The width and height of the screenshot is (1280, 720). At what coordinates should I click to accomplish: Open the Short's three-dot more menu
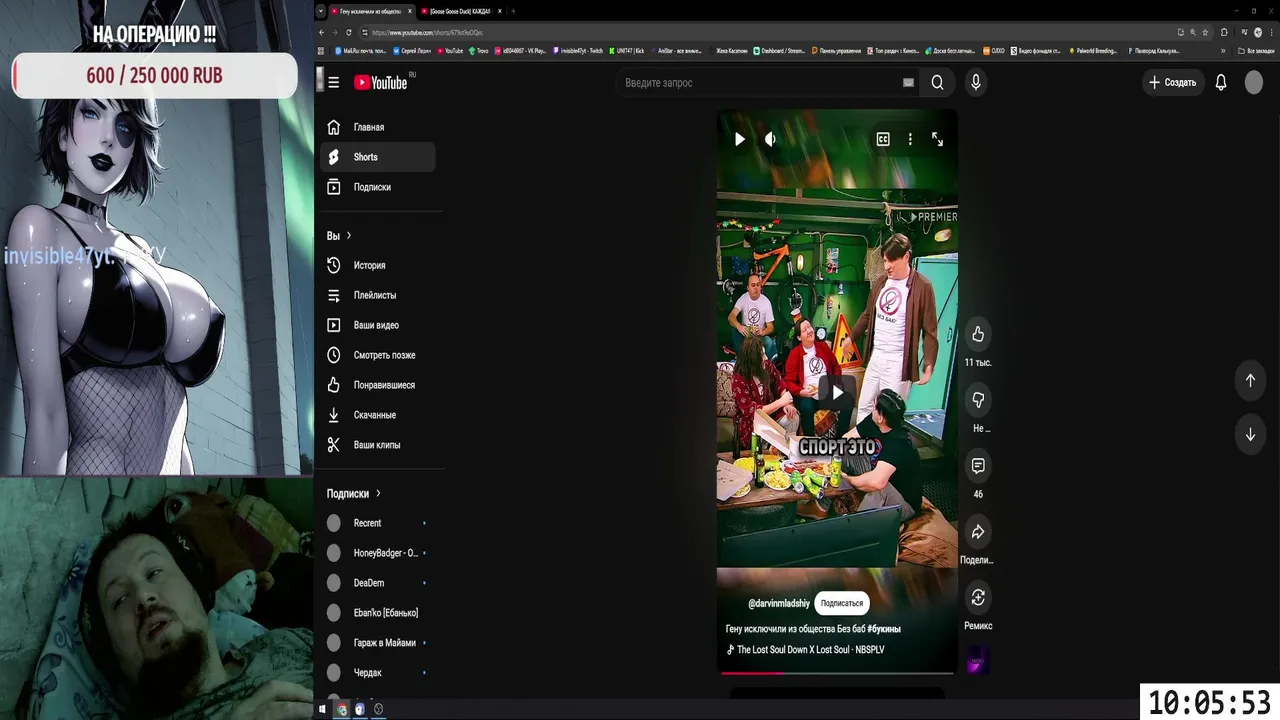910,139
